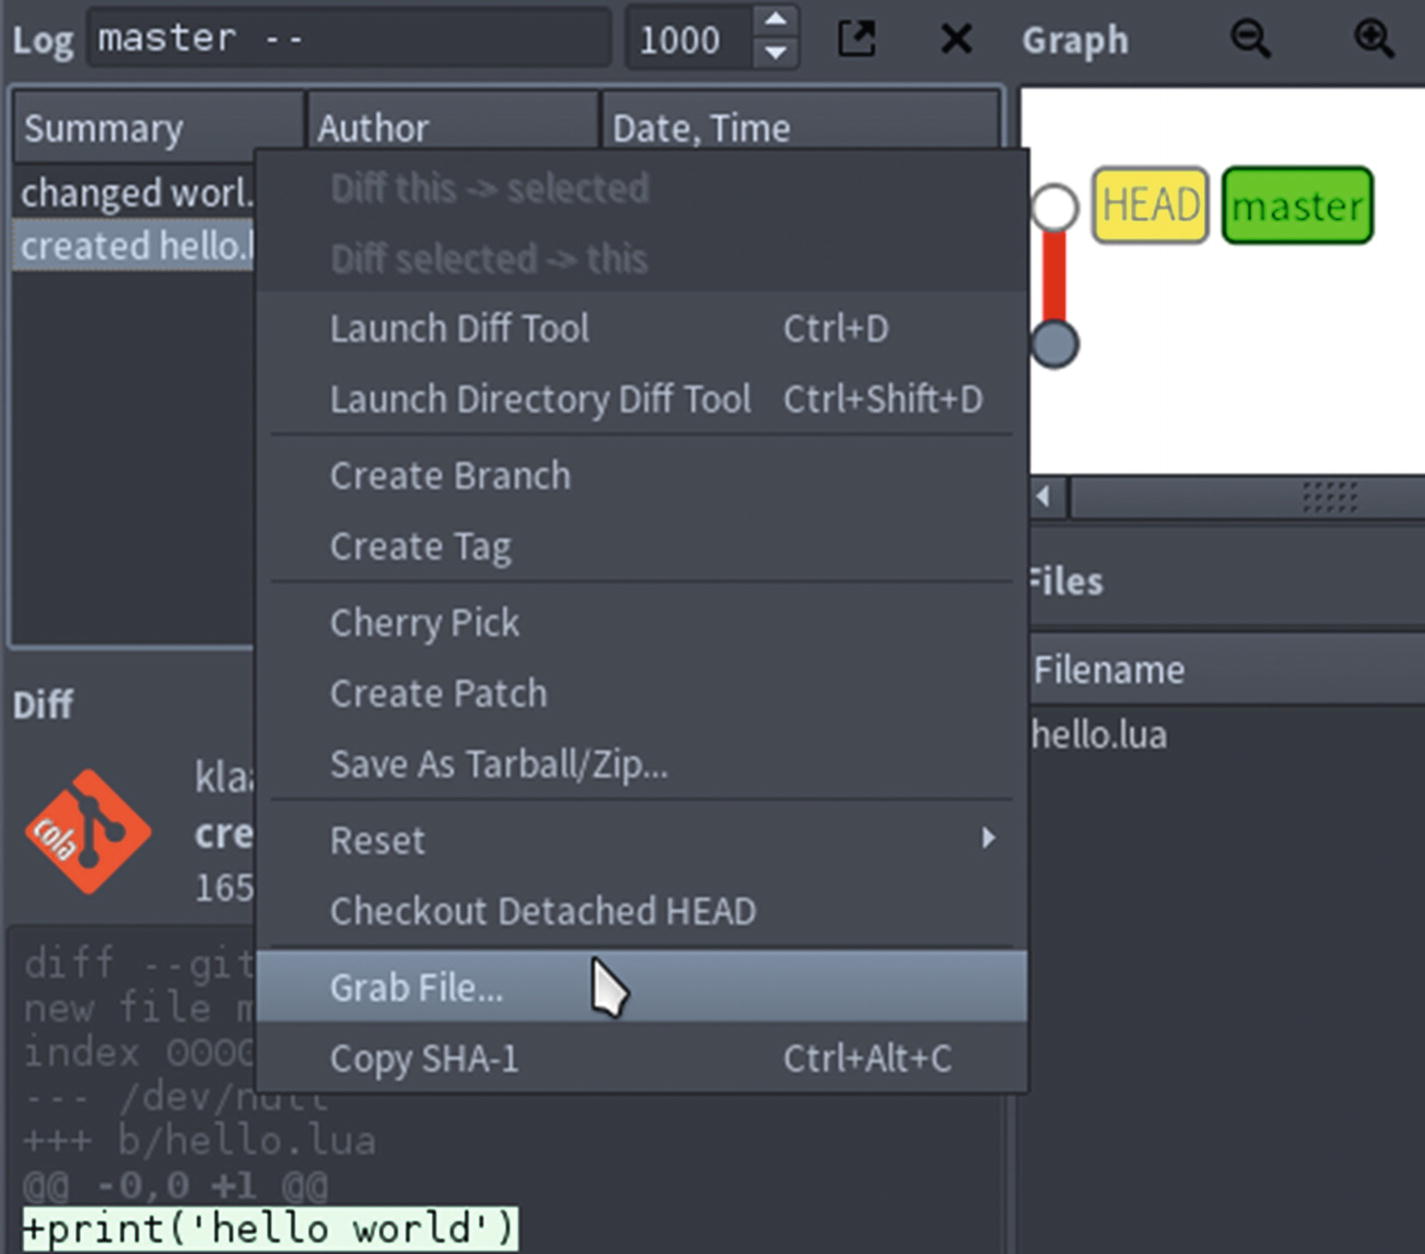Select the 'changed worl.' commit row

click(135, 192)
